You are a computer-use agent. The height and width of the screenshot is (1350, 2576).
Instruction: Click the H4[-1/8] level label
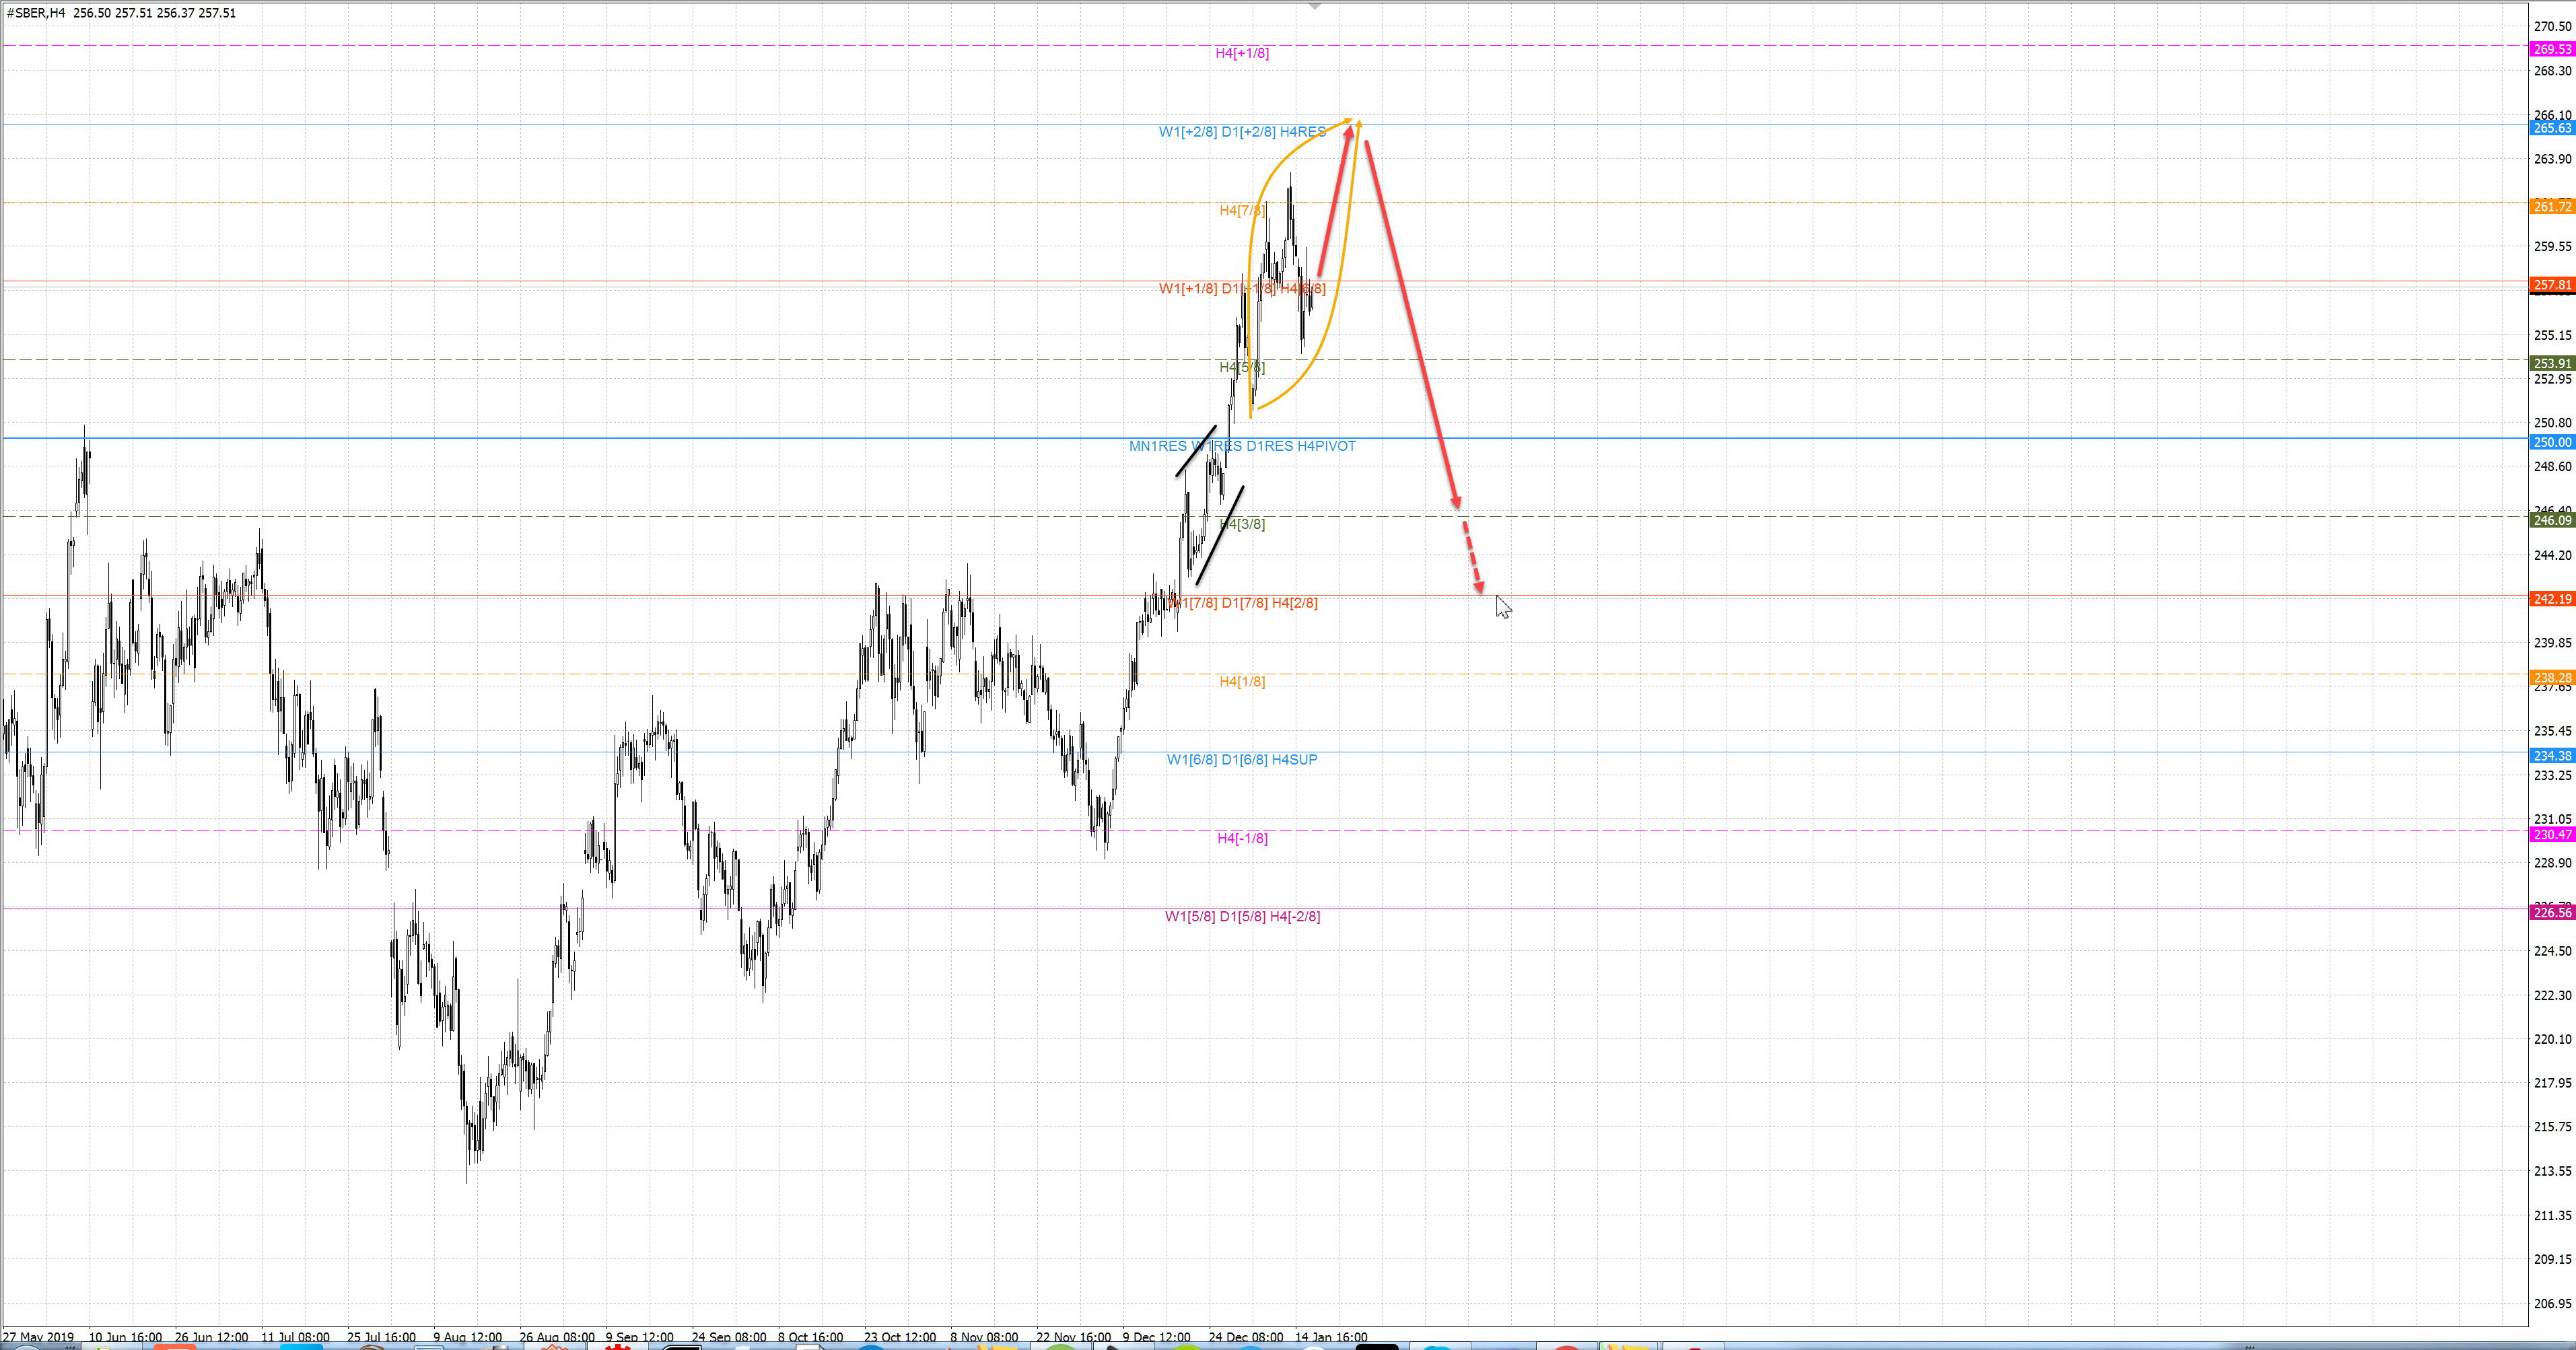tap(1242, 838)
